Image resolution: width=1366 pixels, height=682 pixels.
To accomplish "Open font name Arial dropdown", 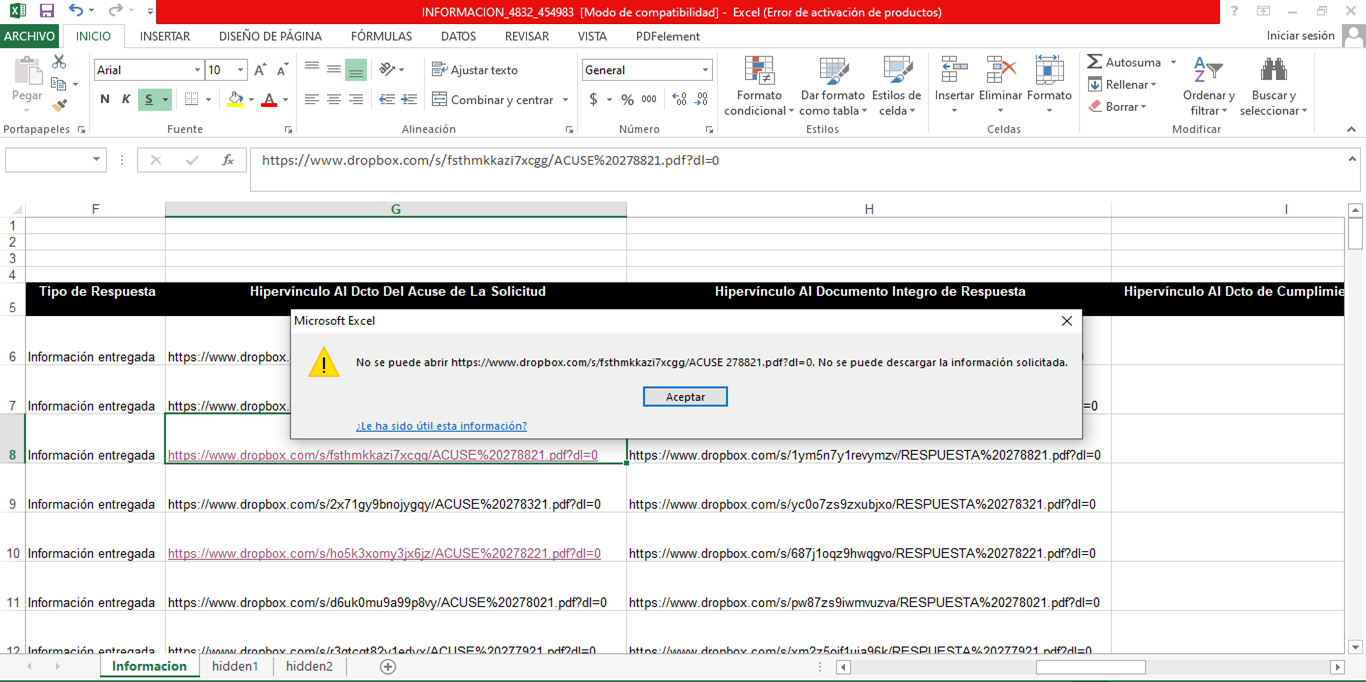I will [197, 70].
